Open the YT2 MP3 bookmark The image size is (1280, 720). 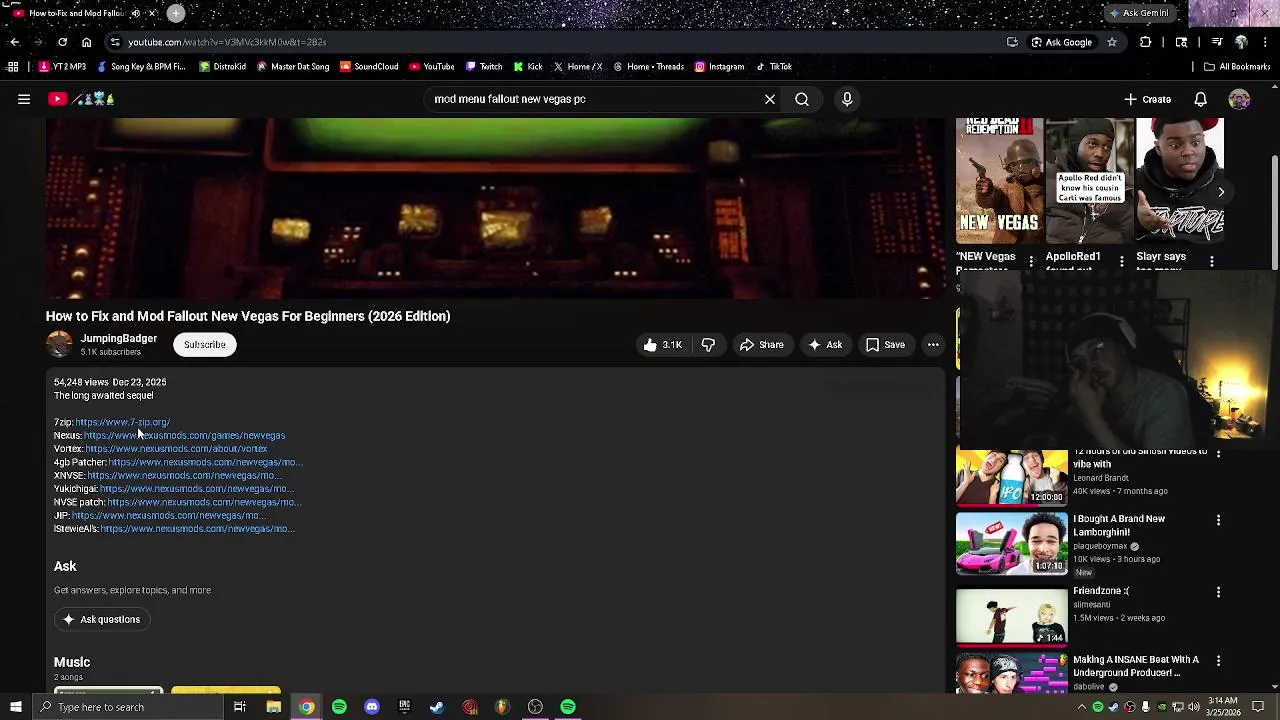click(62, 67)
